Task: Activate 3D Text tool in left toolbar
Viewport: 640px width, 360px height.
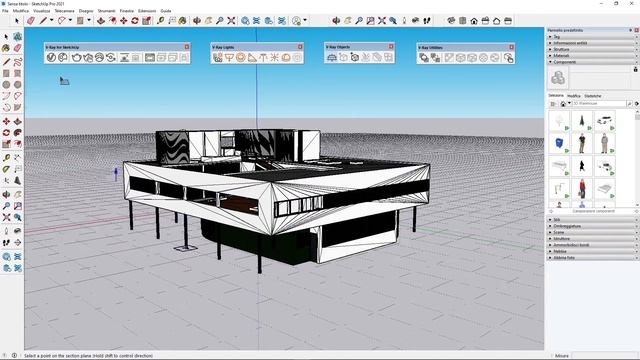Action: tap(18, 180)
